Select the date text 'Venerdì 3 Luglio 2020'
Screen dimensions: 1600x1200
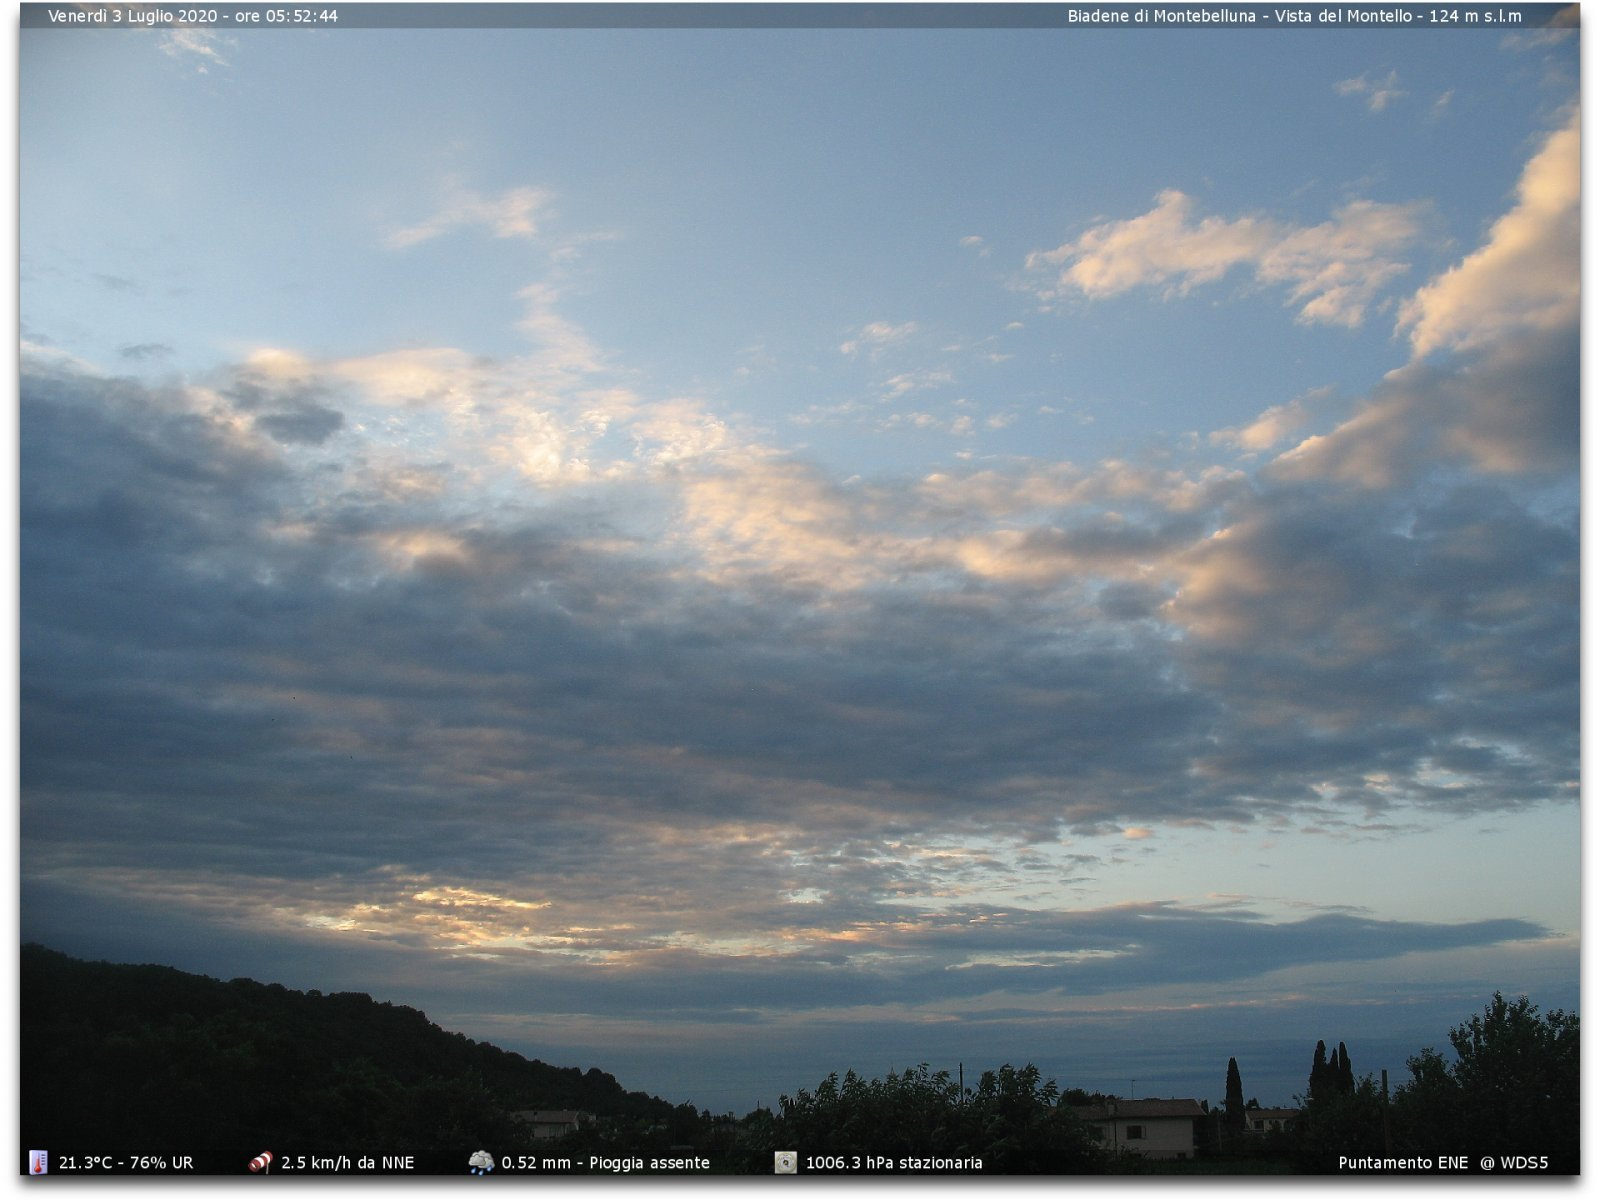click(132, 16)
